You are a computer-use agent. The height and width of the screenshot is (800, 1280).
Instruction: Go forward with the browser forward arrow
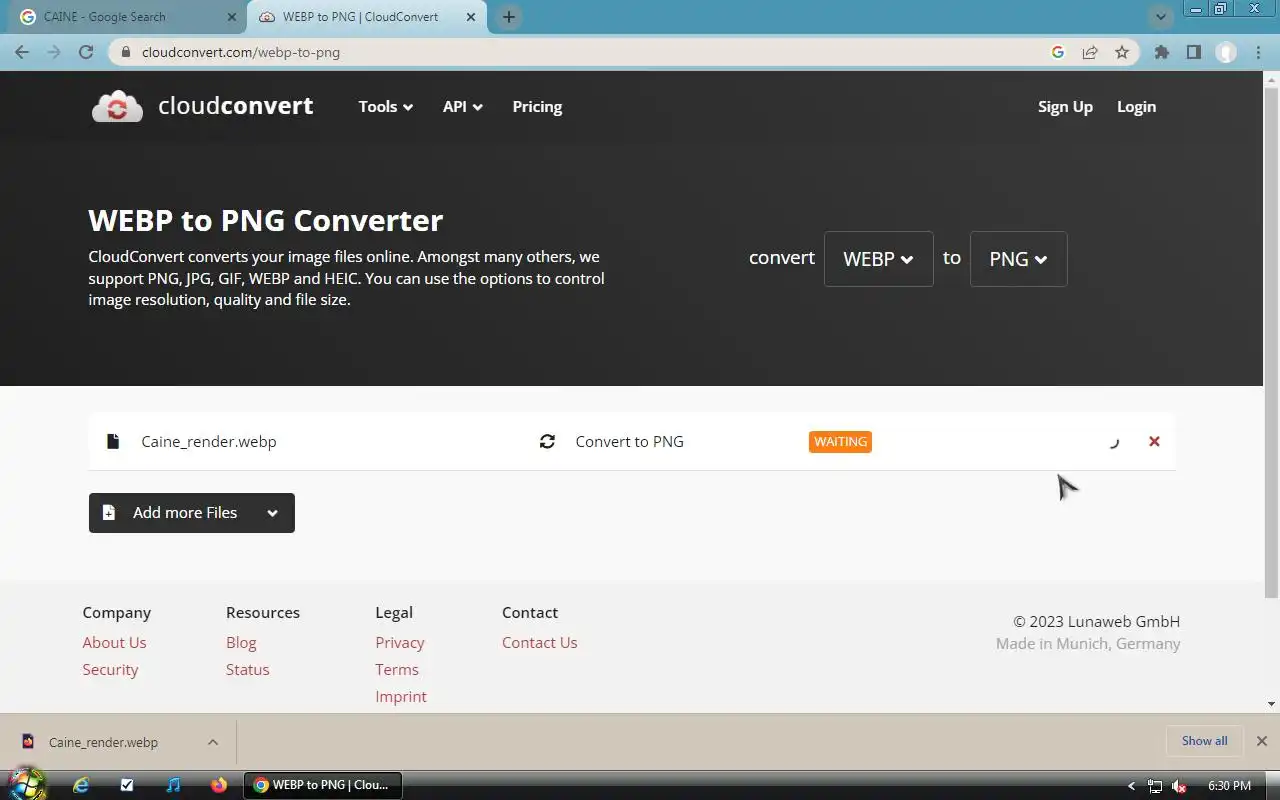pyautogui.click(x=54, y=52)
